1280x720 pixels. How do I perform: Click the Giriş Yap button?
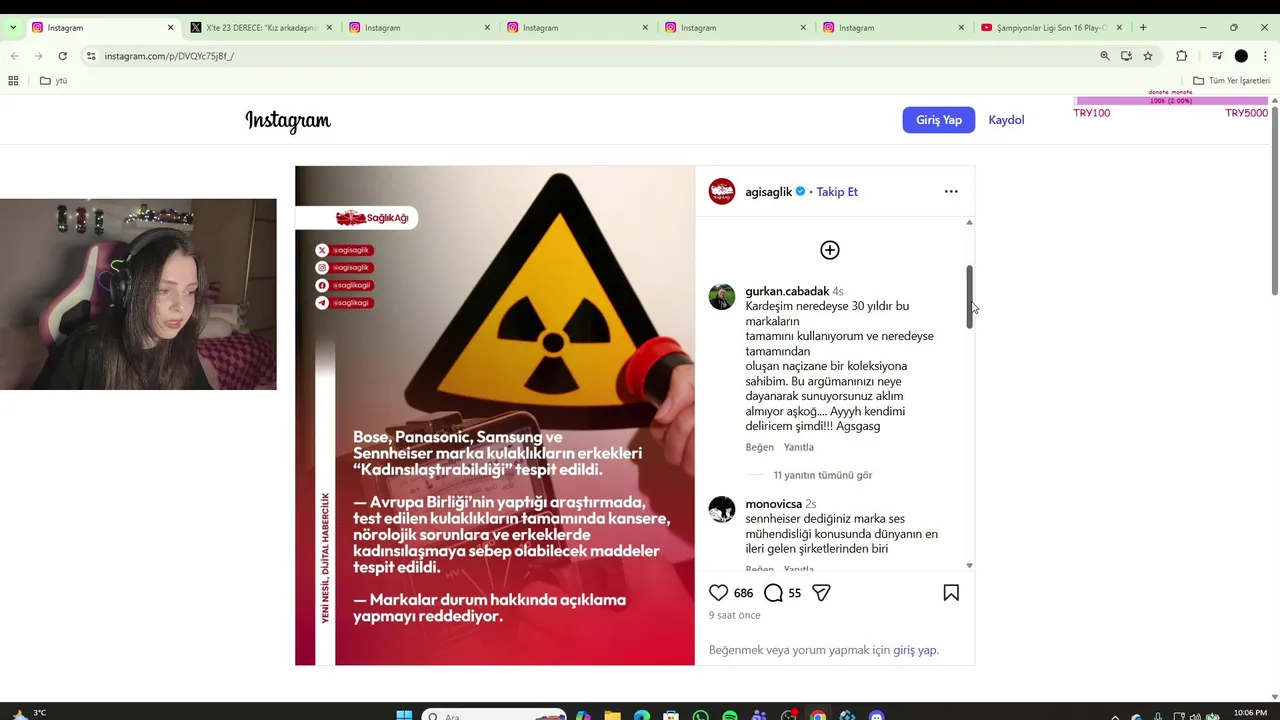[939, 120]
